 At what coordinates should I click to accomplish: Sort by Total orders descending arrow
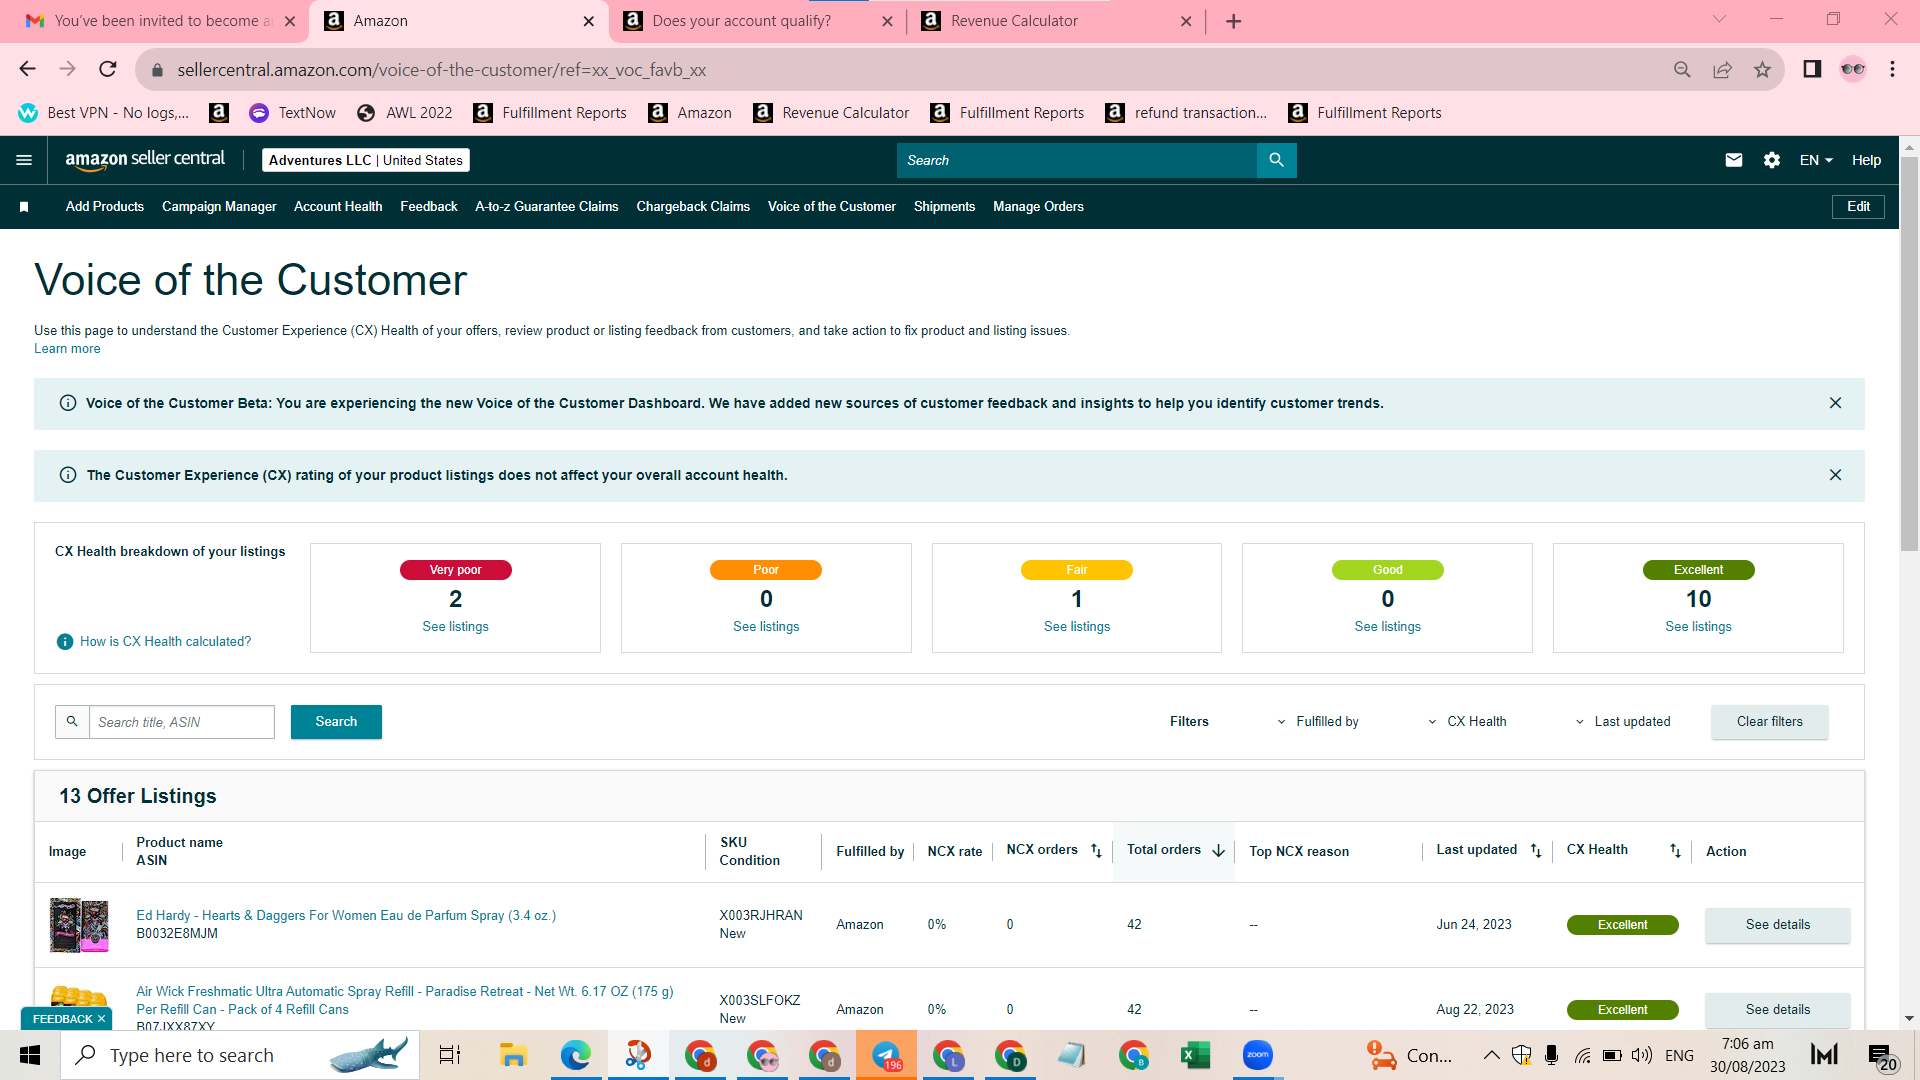tap(1218, 851)
